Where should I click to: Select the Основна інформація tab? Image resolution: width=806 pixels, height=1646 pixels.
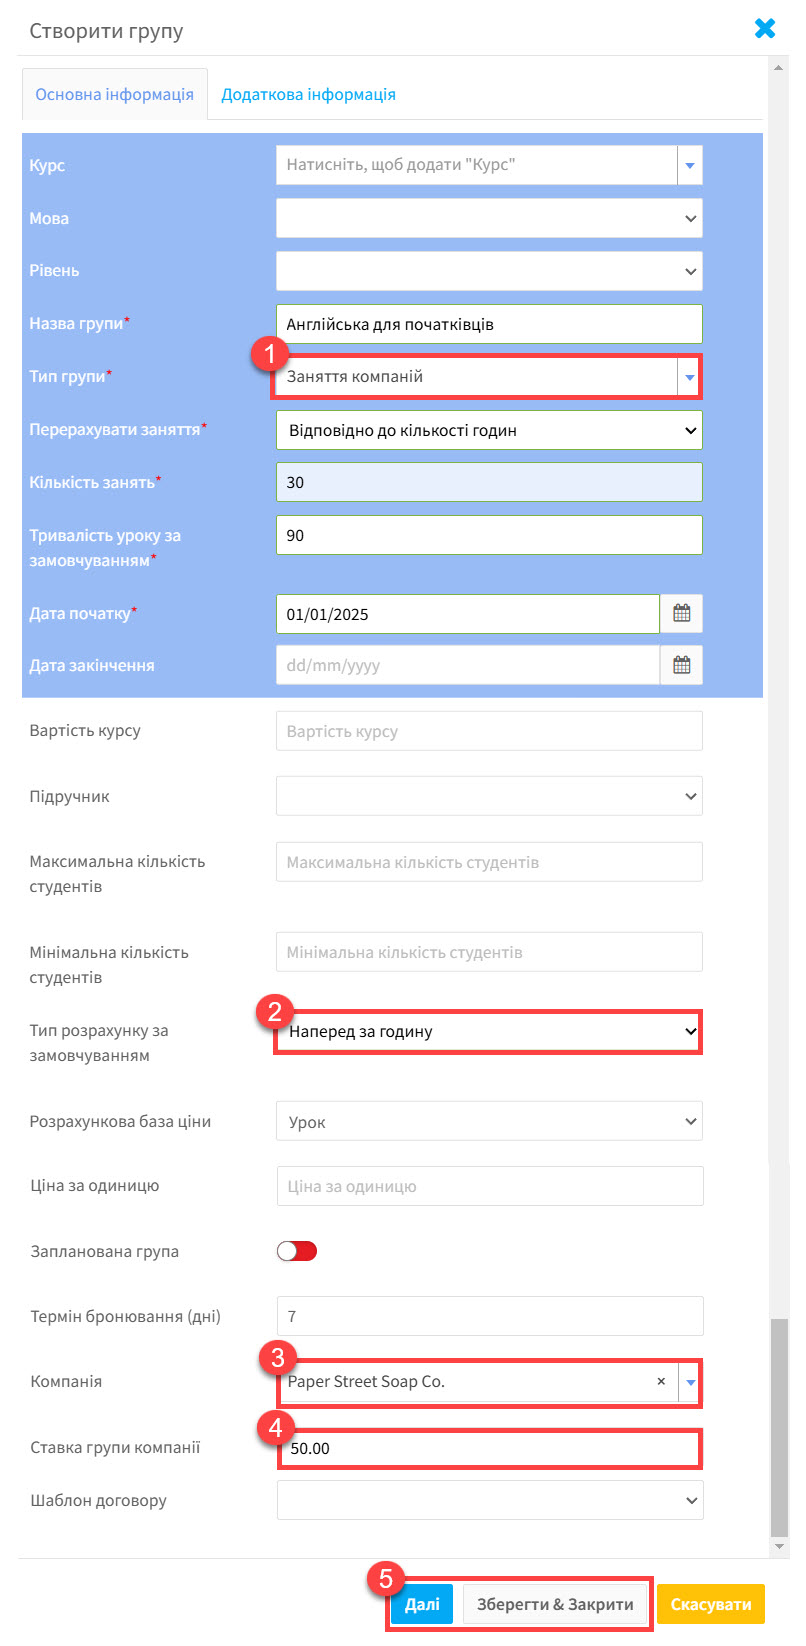click(x=115, y=94)
